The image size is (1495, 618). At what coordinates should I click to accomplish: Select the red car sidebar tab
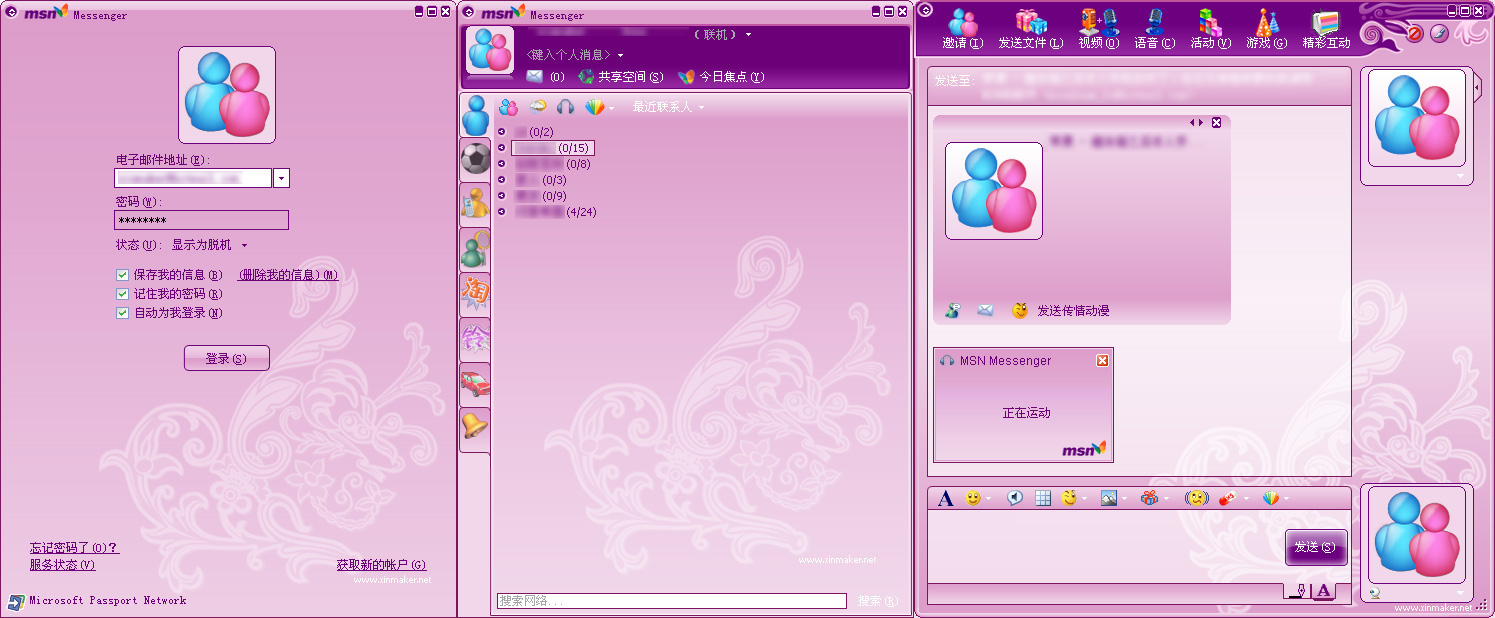point(475,384)
